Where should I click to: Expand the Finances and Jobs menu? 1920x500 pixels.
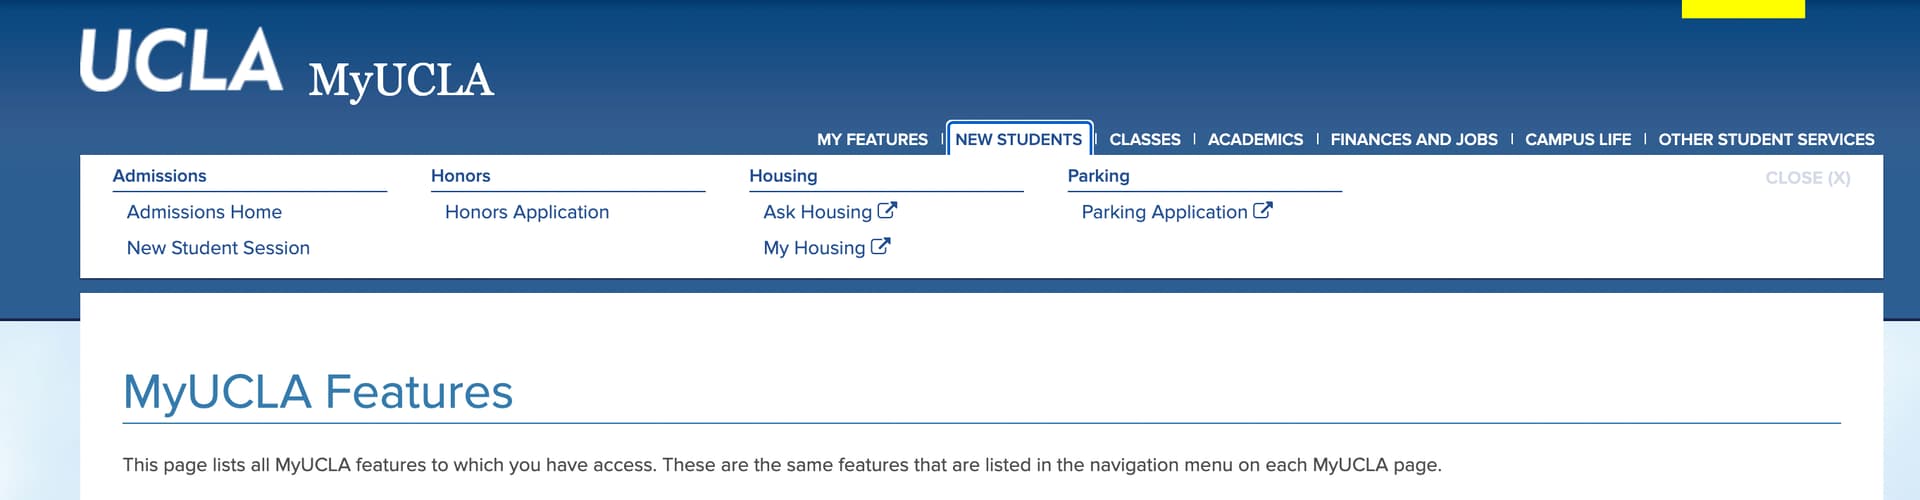1414,139
